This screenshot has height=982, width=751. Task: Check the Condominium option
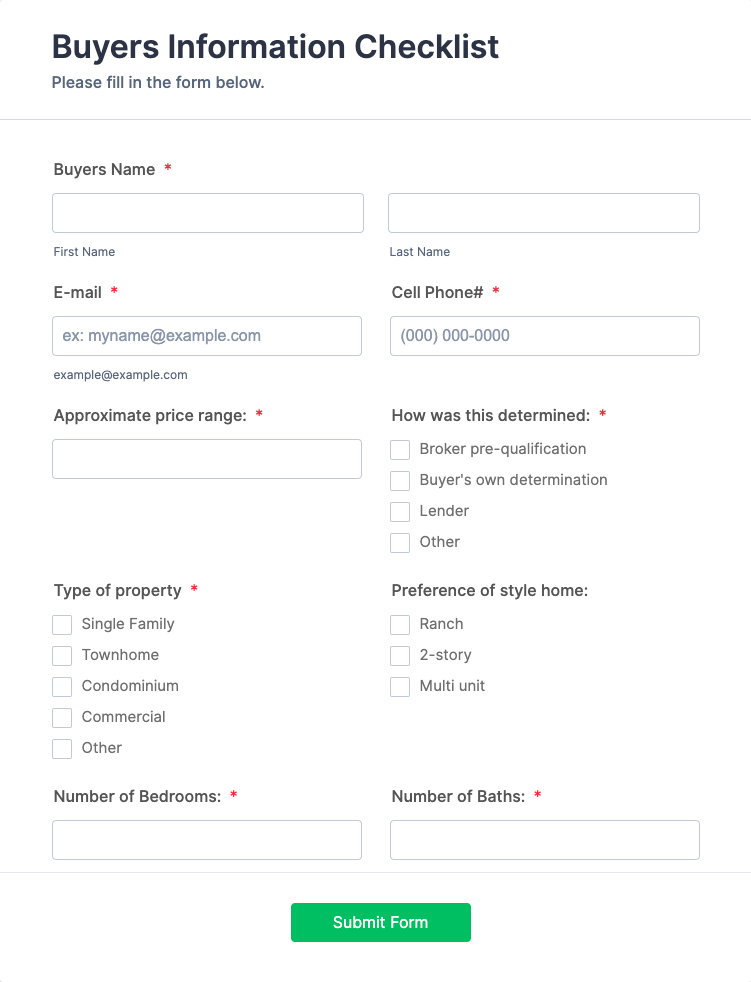(x=62, y=687)
